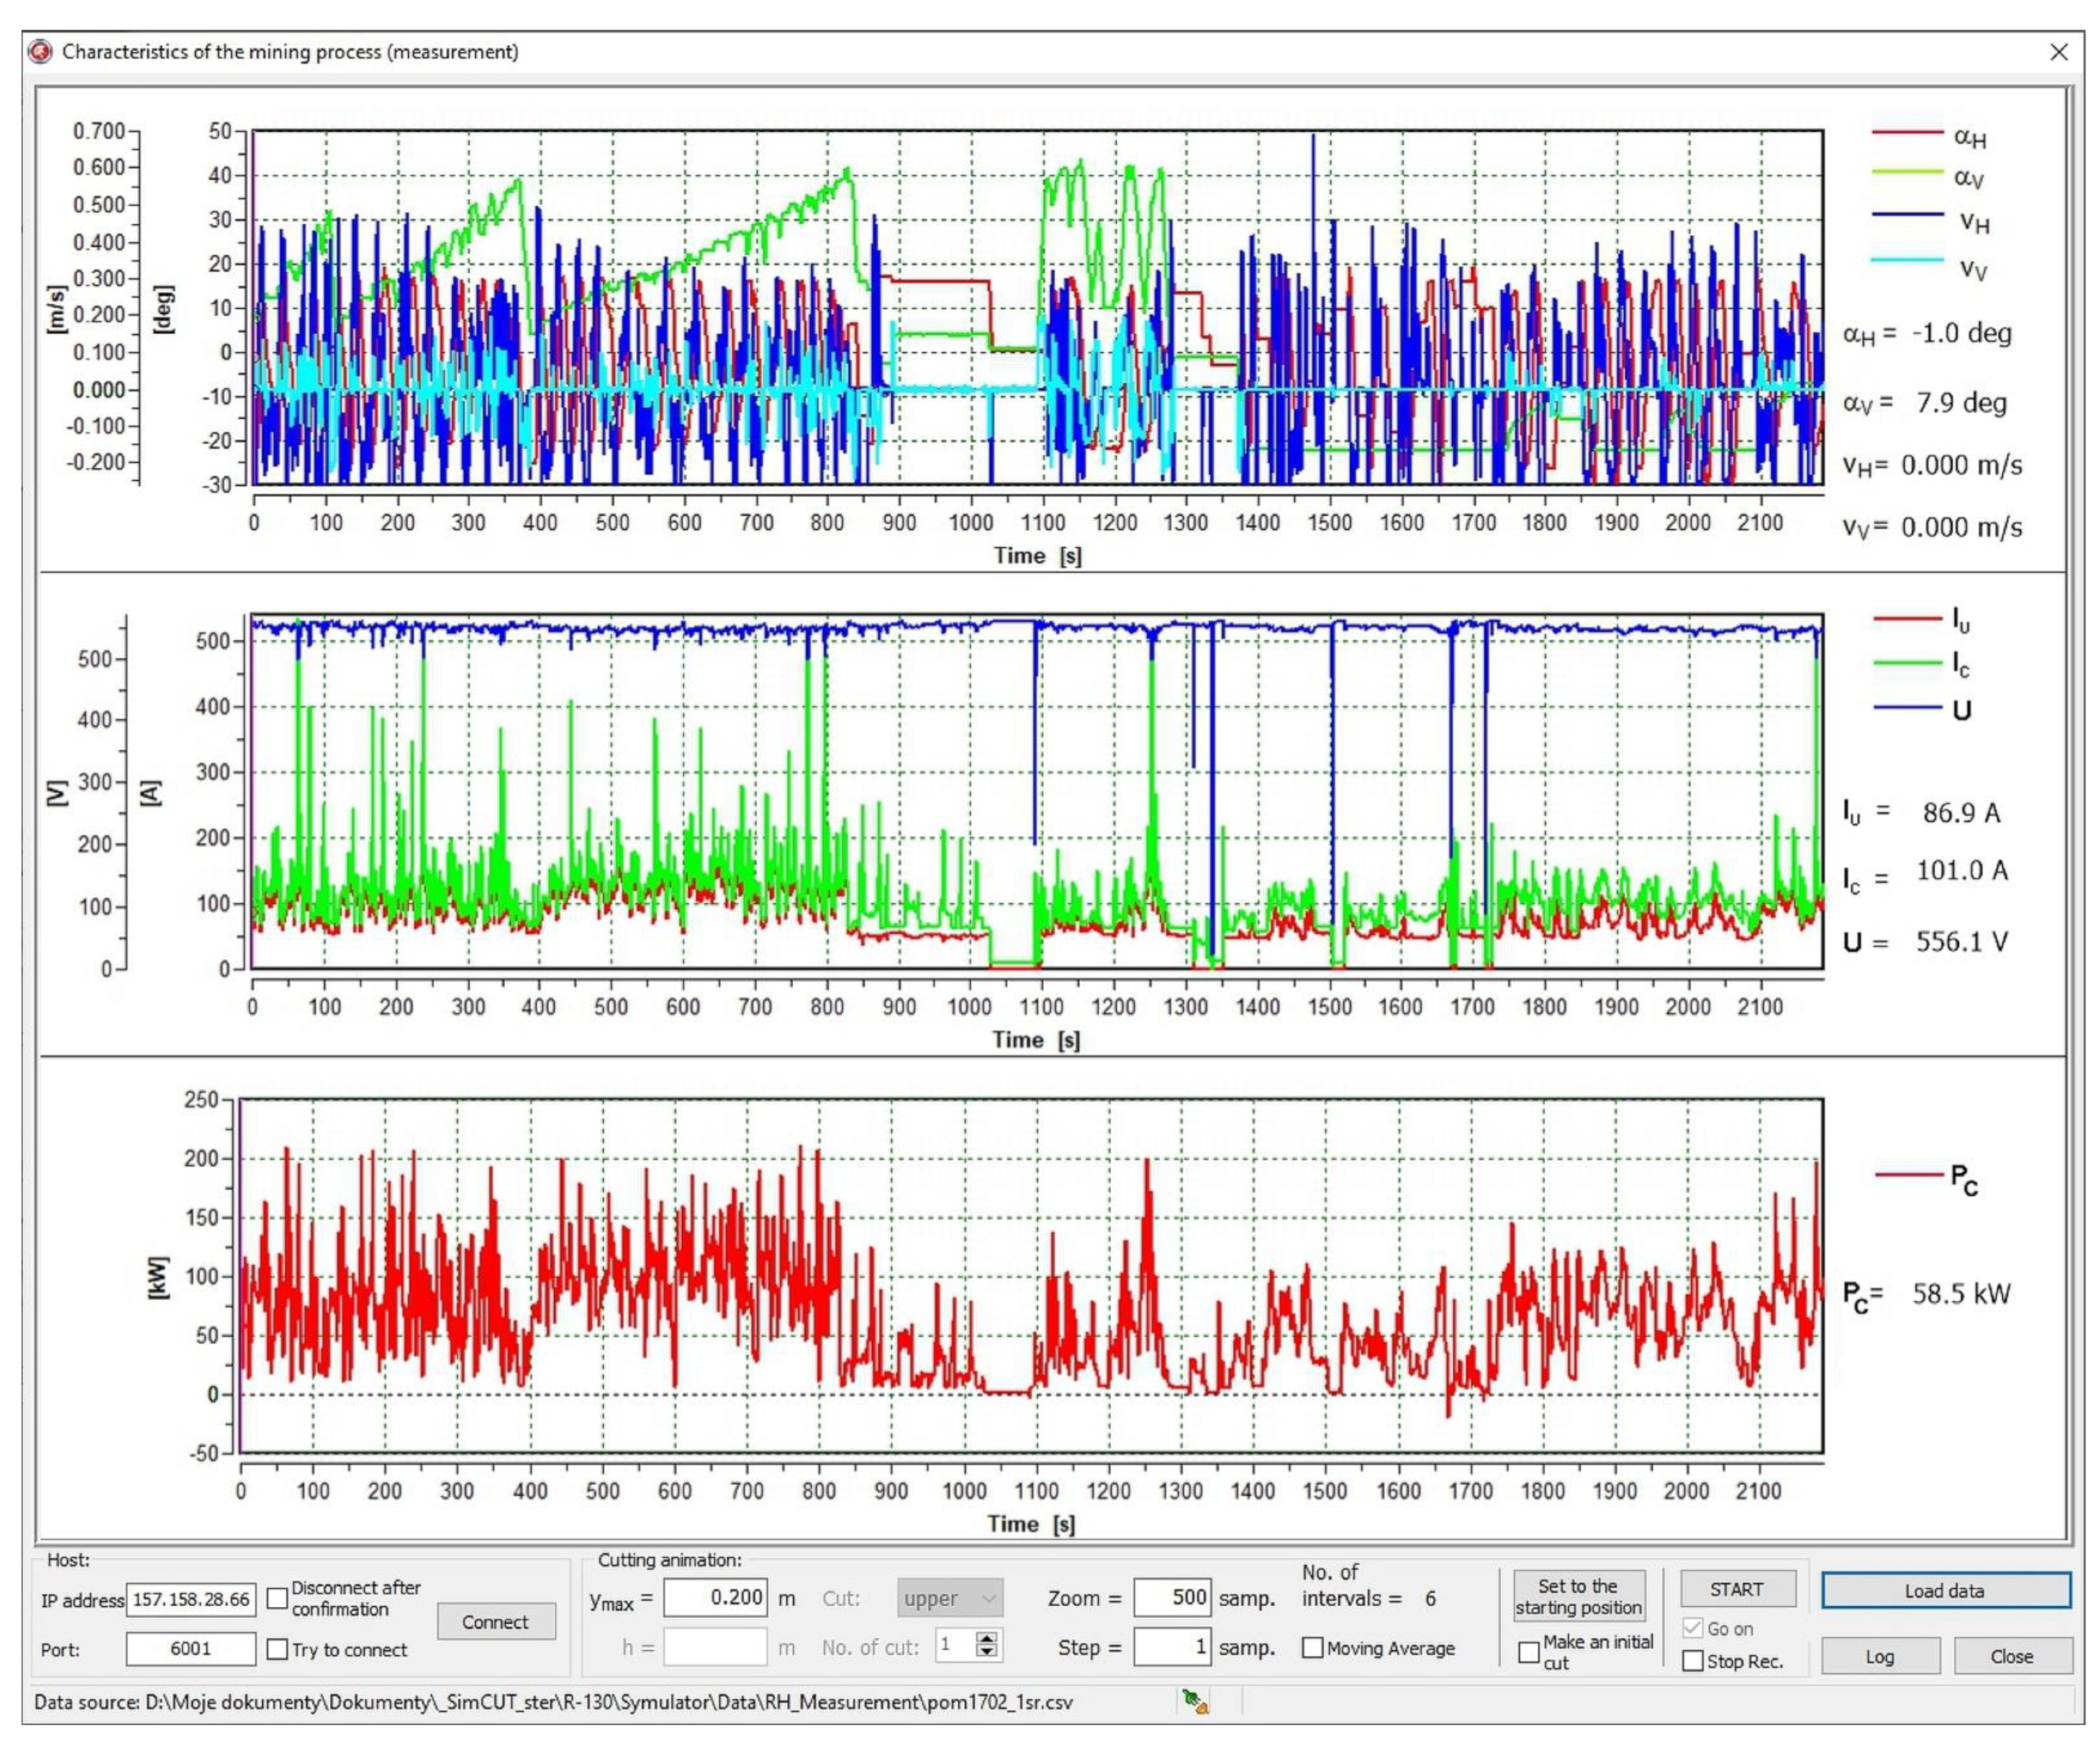Click the application icon in title bar

(40, 51)
